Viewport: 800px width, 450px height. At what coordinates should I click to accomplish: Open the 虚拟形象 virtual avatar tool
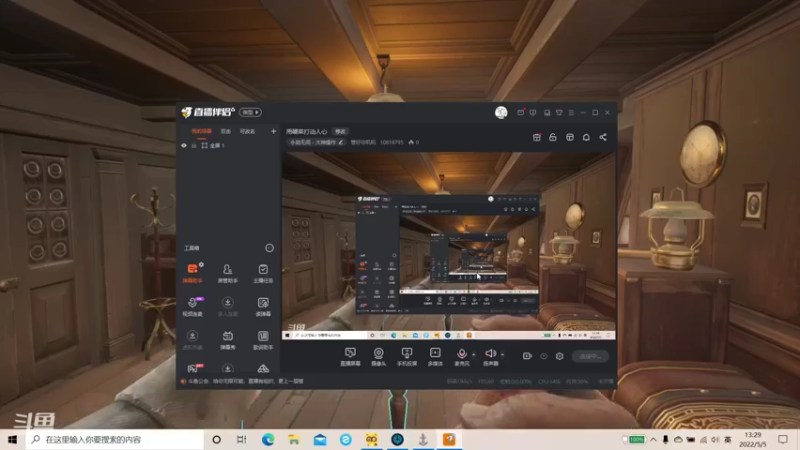tap(192, 340)
